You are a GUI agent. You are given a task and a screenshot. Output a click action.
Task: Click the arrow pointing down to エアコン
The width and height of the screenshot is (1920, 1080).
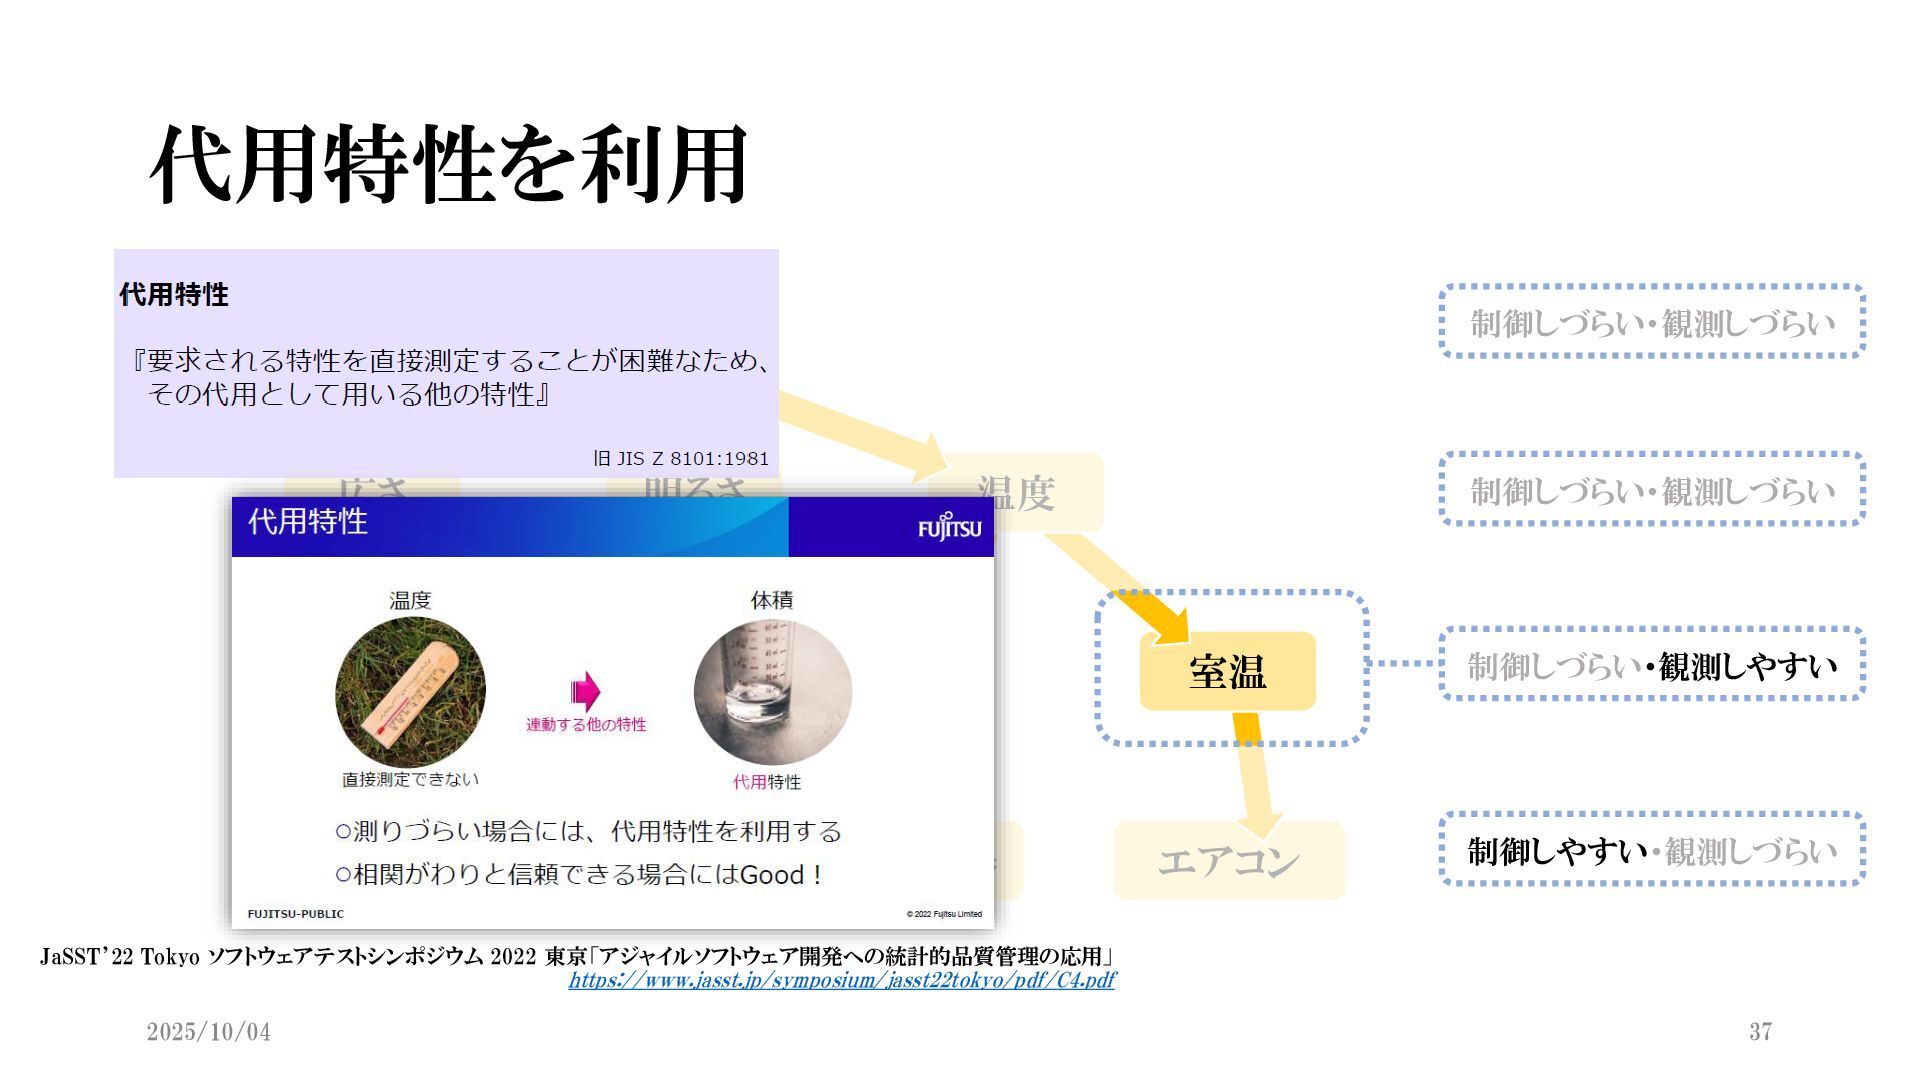[x=1254, y=775]
